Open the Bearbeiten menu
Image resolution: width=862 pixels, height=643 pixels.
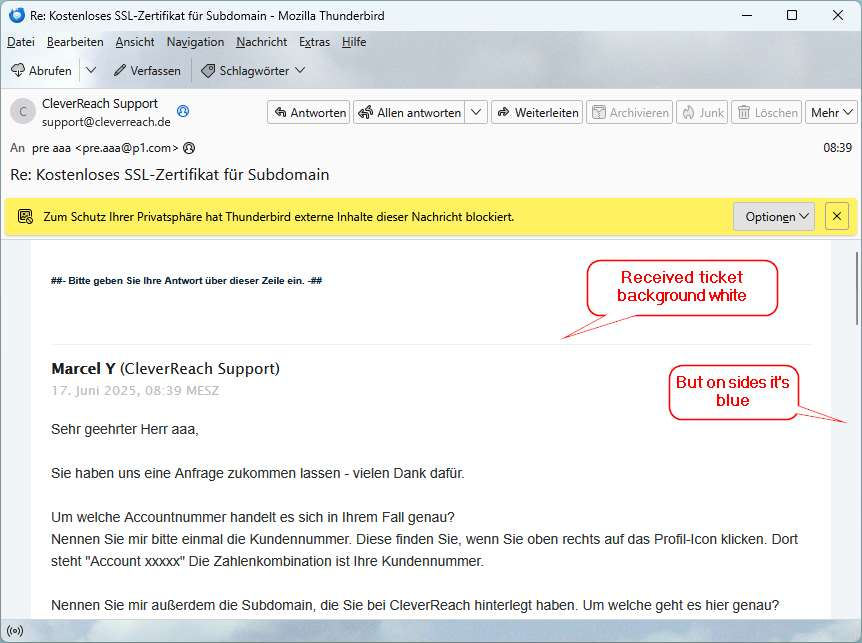coord(75,42)
